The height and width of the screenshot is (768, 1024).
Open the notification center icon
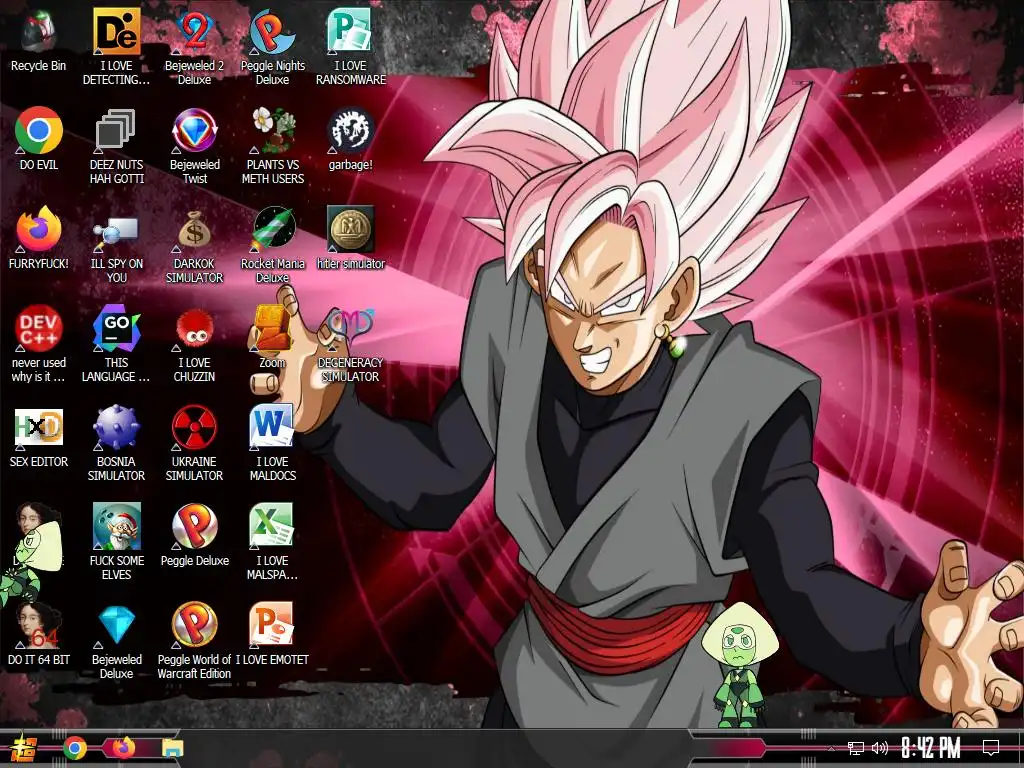[x=991, y=748]
